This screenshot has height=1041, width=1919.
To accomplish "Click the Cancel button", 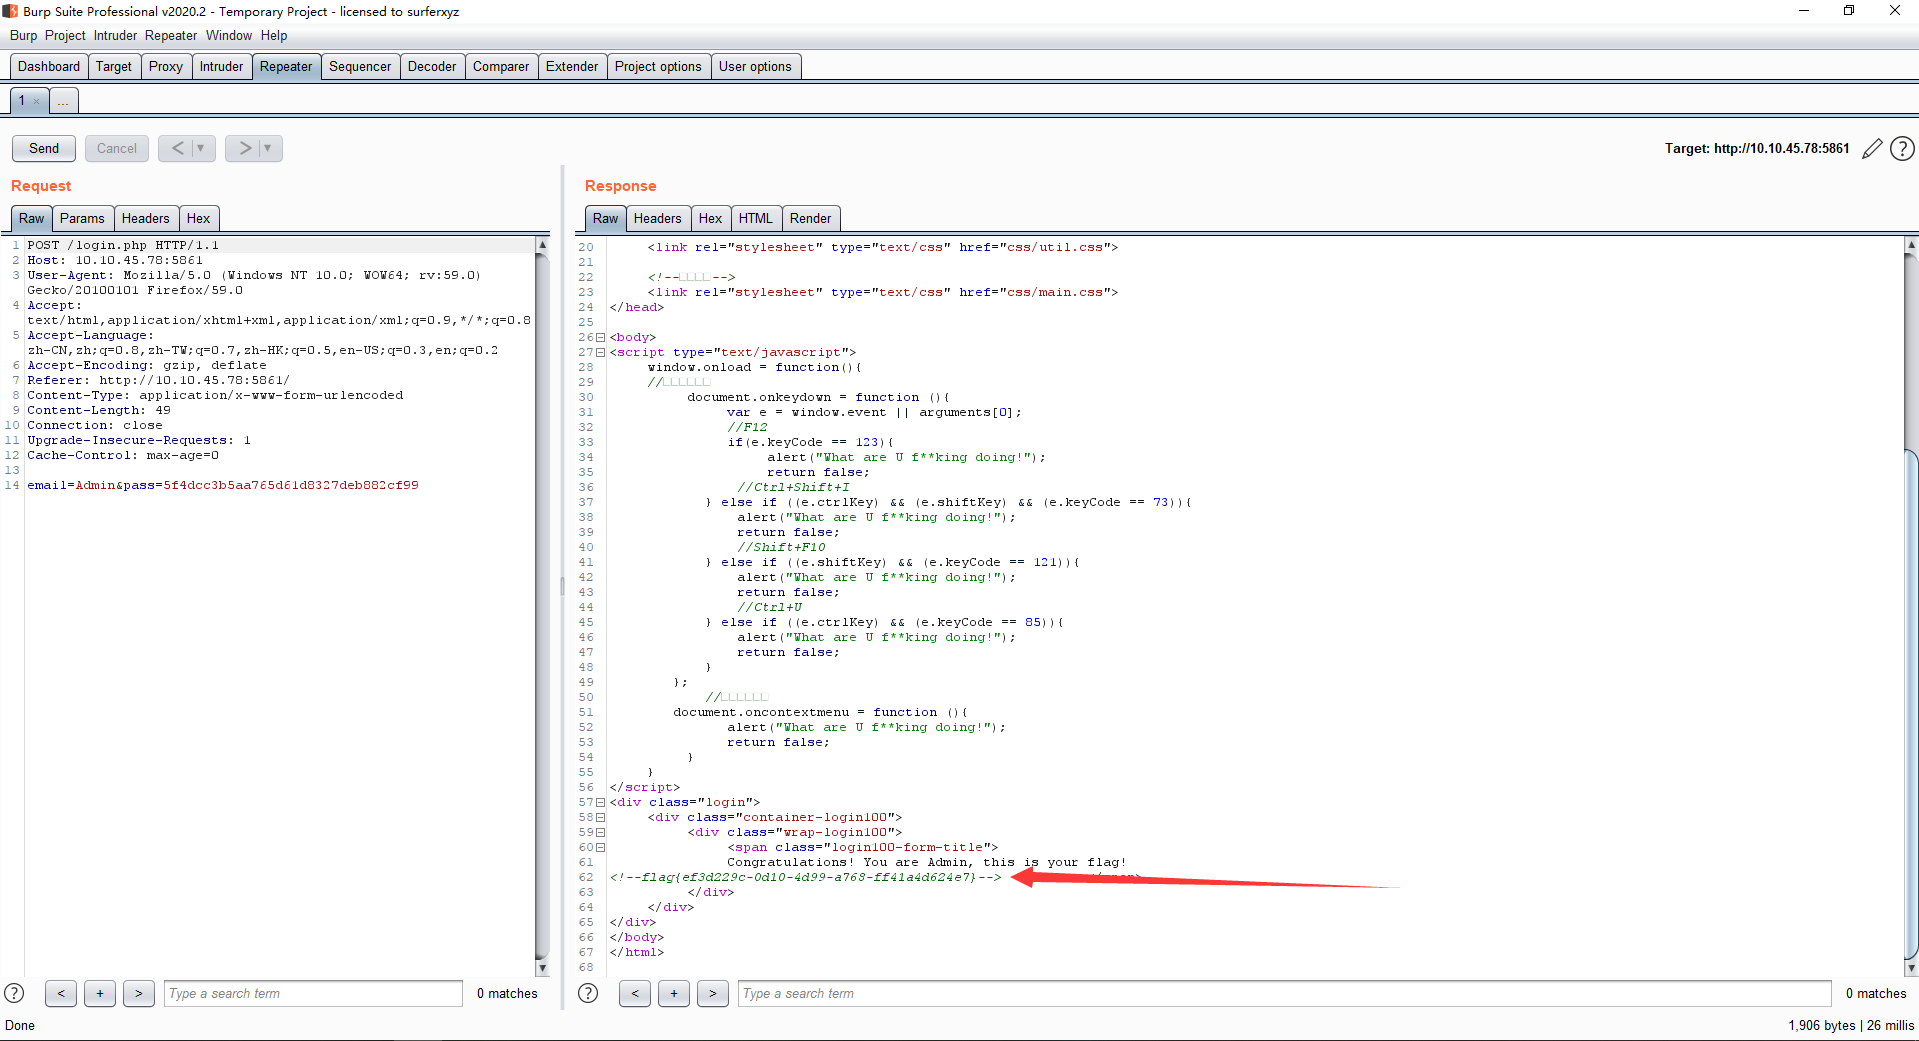I will point(117,148).
